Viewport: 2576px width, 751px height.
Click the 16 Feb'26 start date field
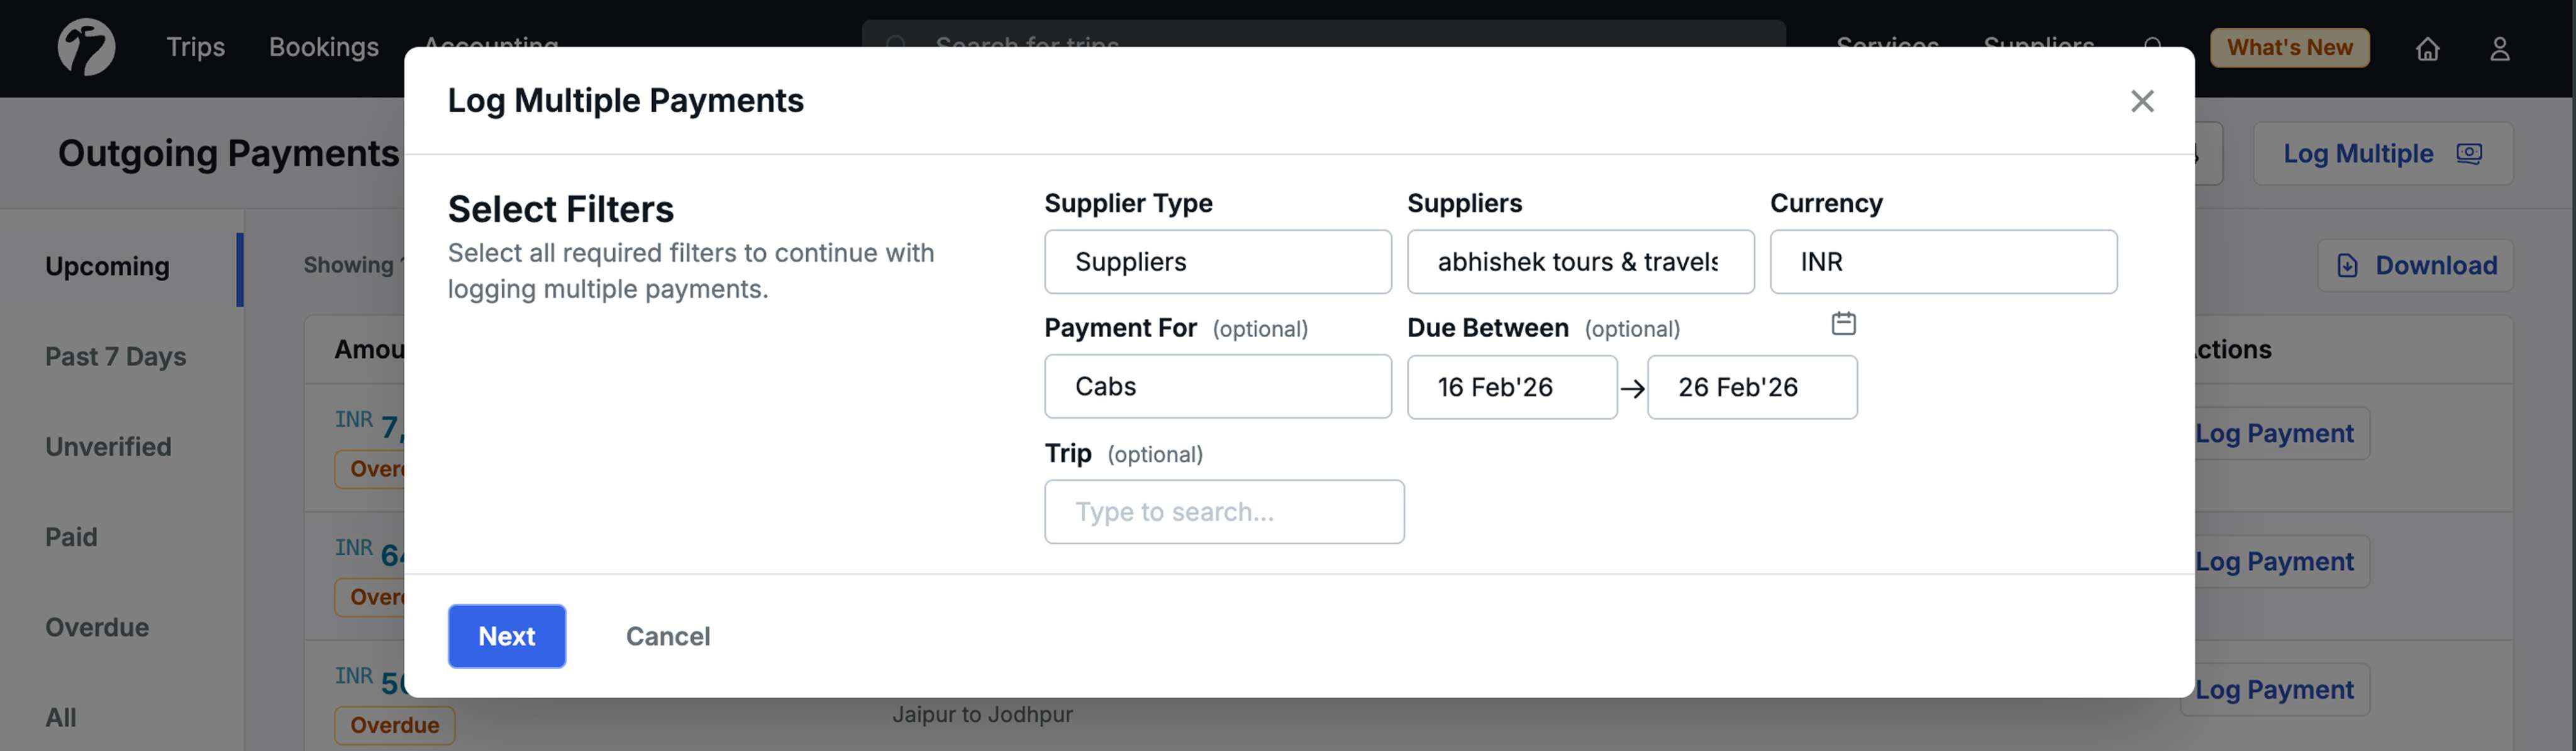1510,387
